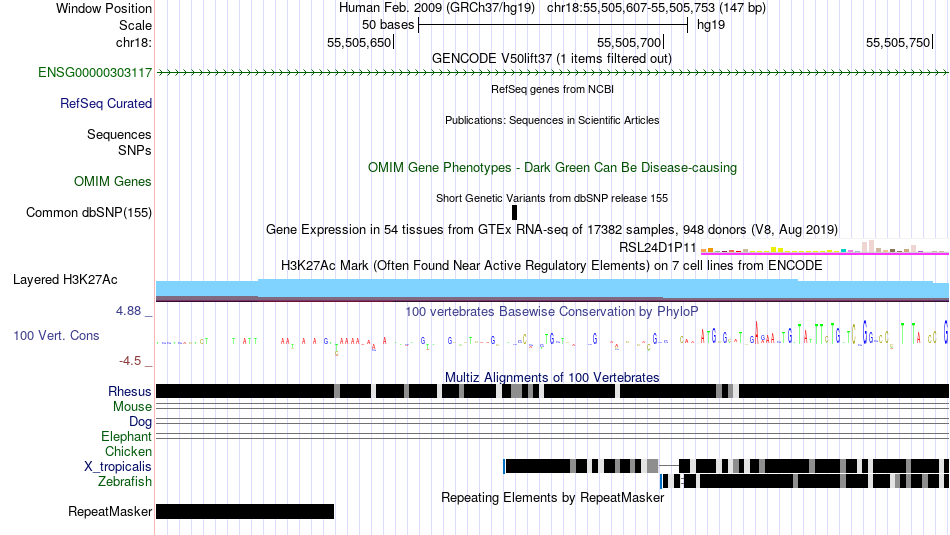Click the 100 vertebrates PhyloP conservation title
The width and height of the screenshot is (950, 535).
coord(551,311)
